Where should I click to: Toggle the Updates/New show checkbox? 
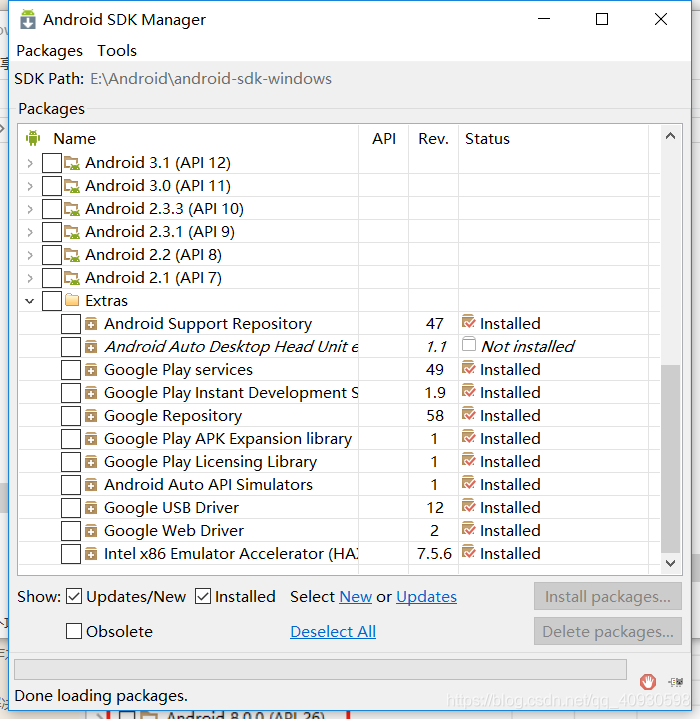tap(74, 597)
